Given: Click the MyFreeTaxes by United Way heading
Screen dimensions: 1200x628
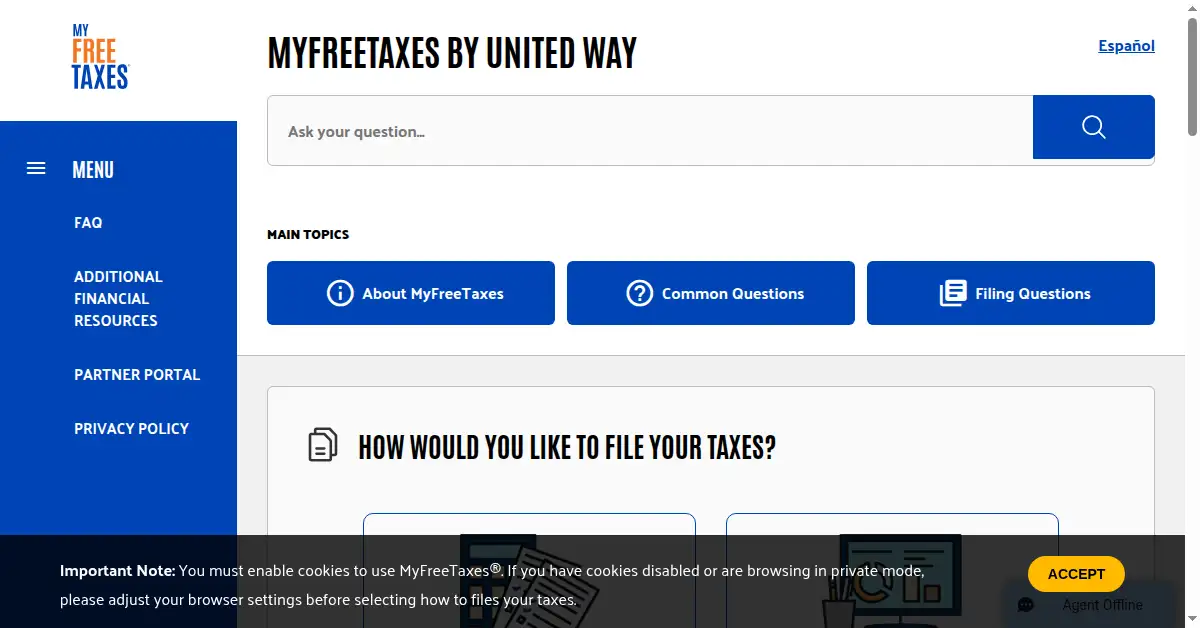Looking at the screenshot, I should coord(452,53).
